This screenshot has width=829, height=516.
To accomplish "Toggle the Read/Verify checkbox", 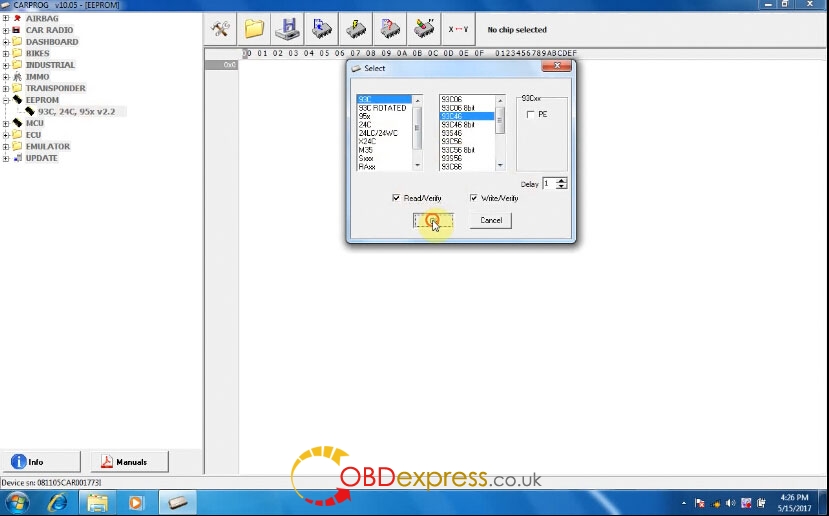I will 396,198.
